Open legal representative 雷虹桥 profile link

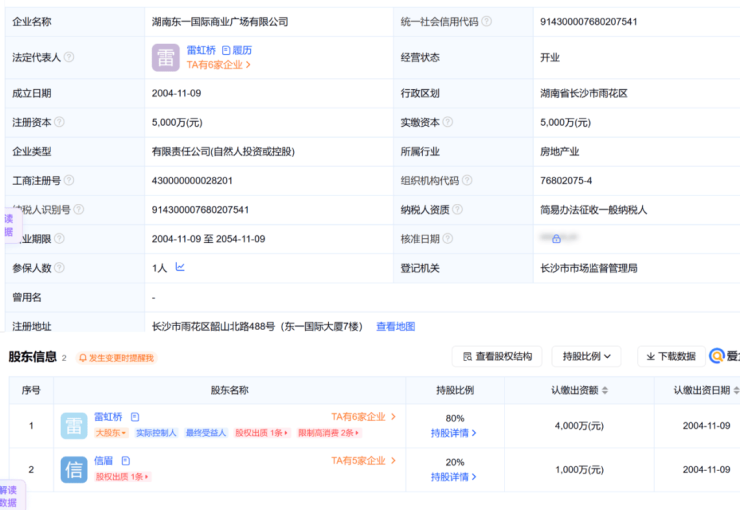click(x=201, y=50)
